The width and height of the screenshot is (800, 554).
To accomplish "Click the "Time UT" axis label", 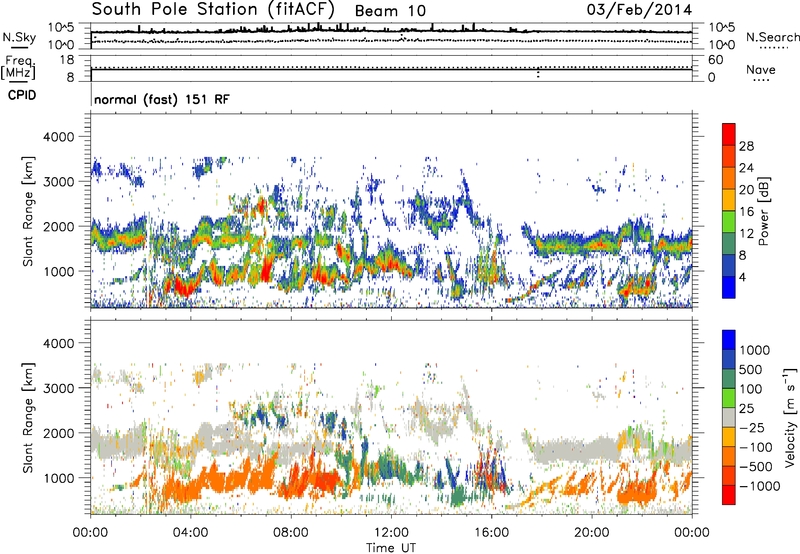I will point(391,548).
